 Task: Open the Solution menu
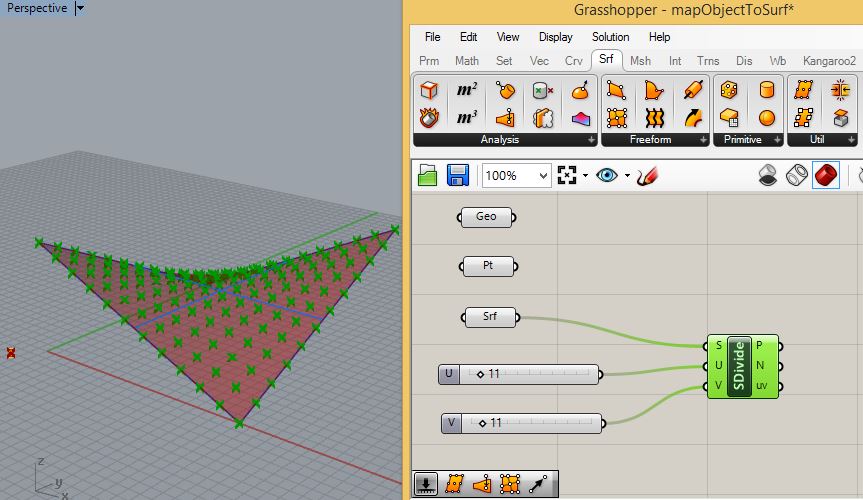tap(610, 37)
